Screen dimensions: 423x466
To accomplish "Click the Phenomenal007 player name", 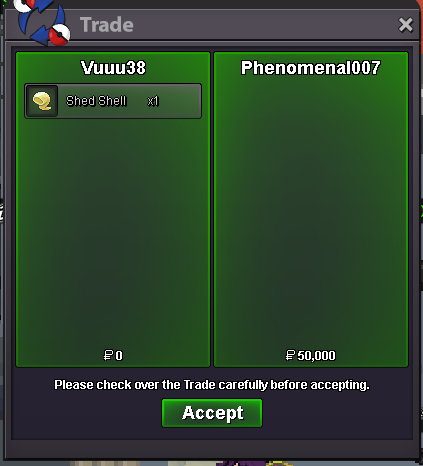I will pos(311,68).
